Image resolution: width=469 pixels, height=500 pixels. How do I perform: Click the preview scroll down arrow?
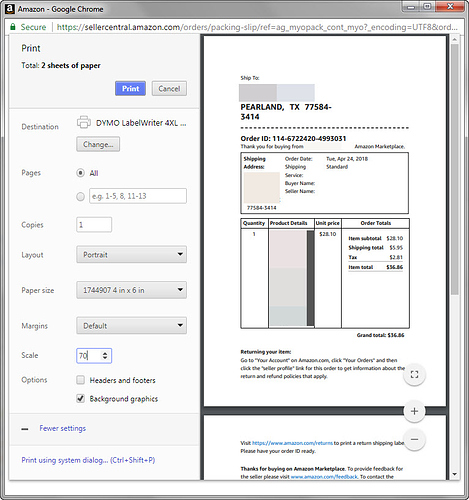click(455, 474)
